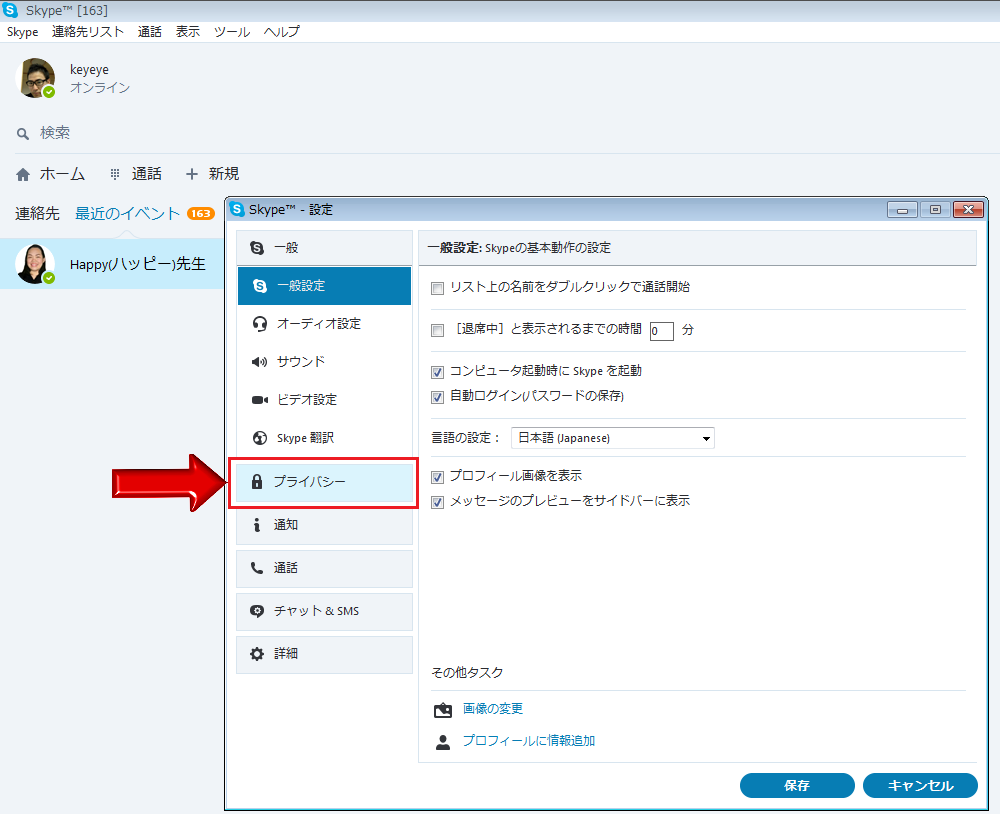Open Happy(ハッピー)先生 contact avatar
The height and width of the screenshot is (814, 1000).
[35, 264]
